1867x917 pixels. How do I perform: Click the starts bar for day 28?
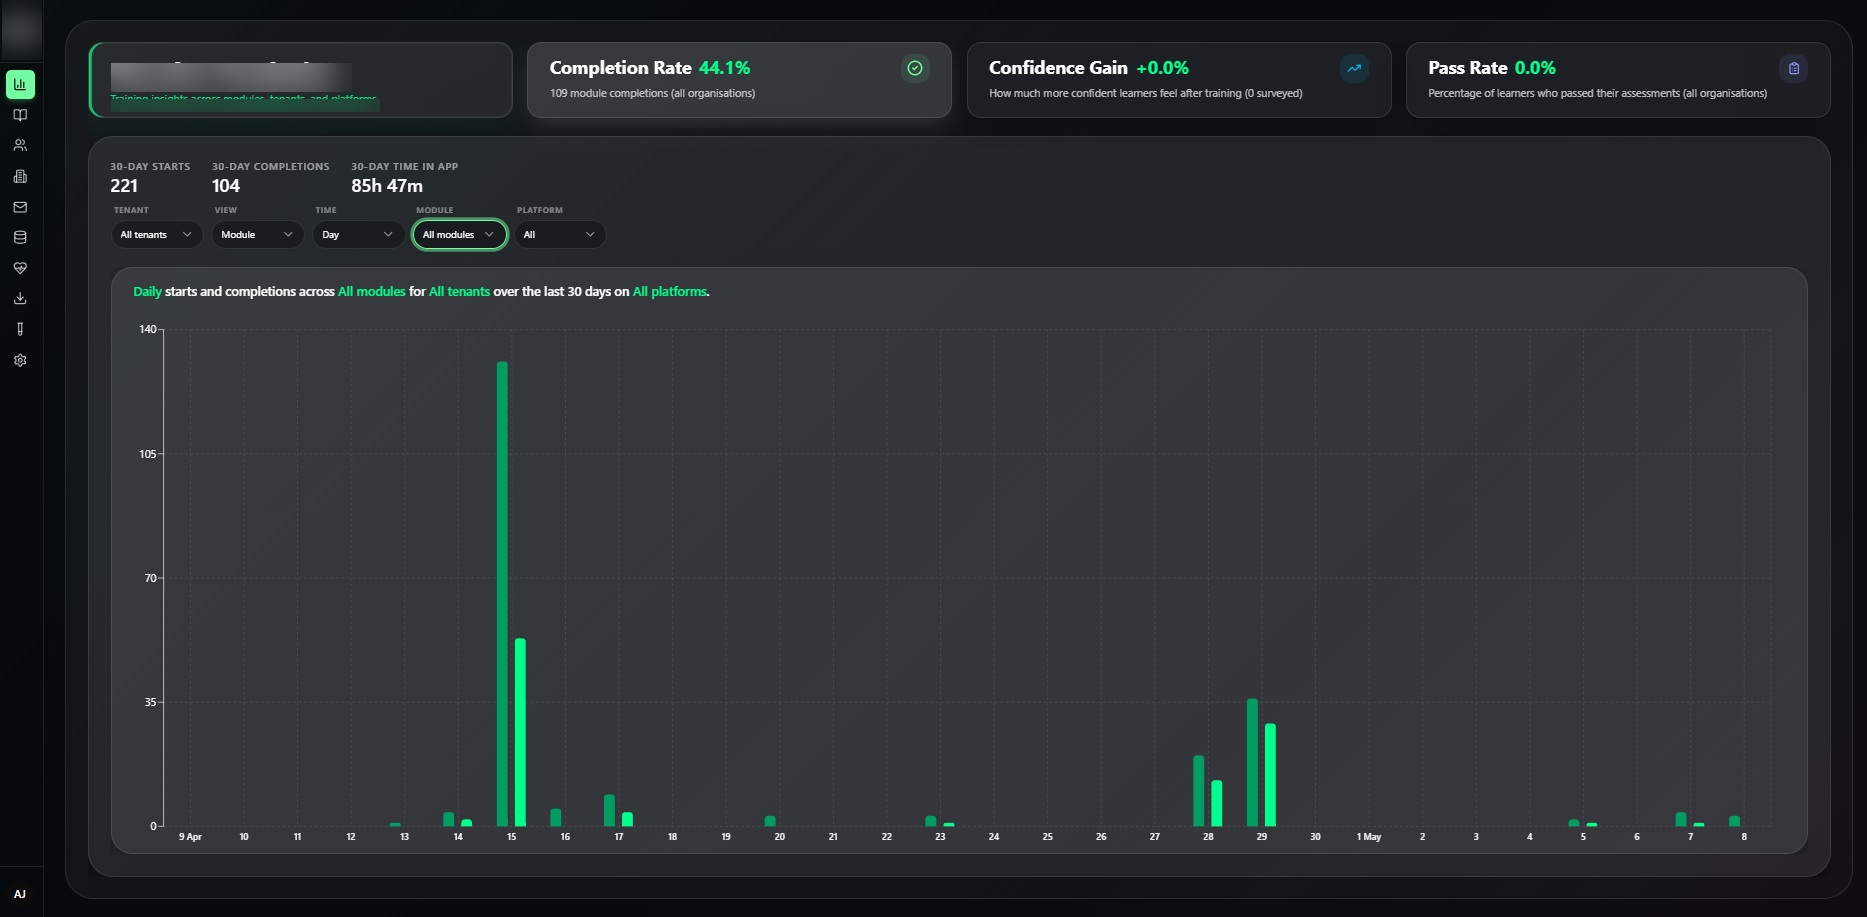click(1198, 791)
